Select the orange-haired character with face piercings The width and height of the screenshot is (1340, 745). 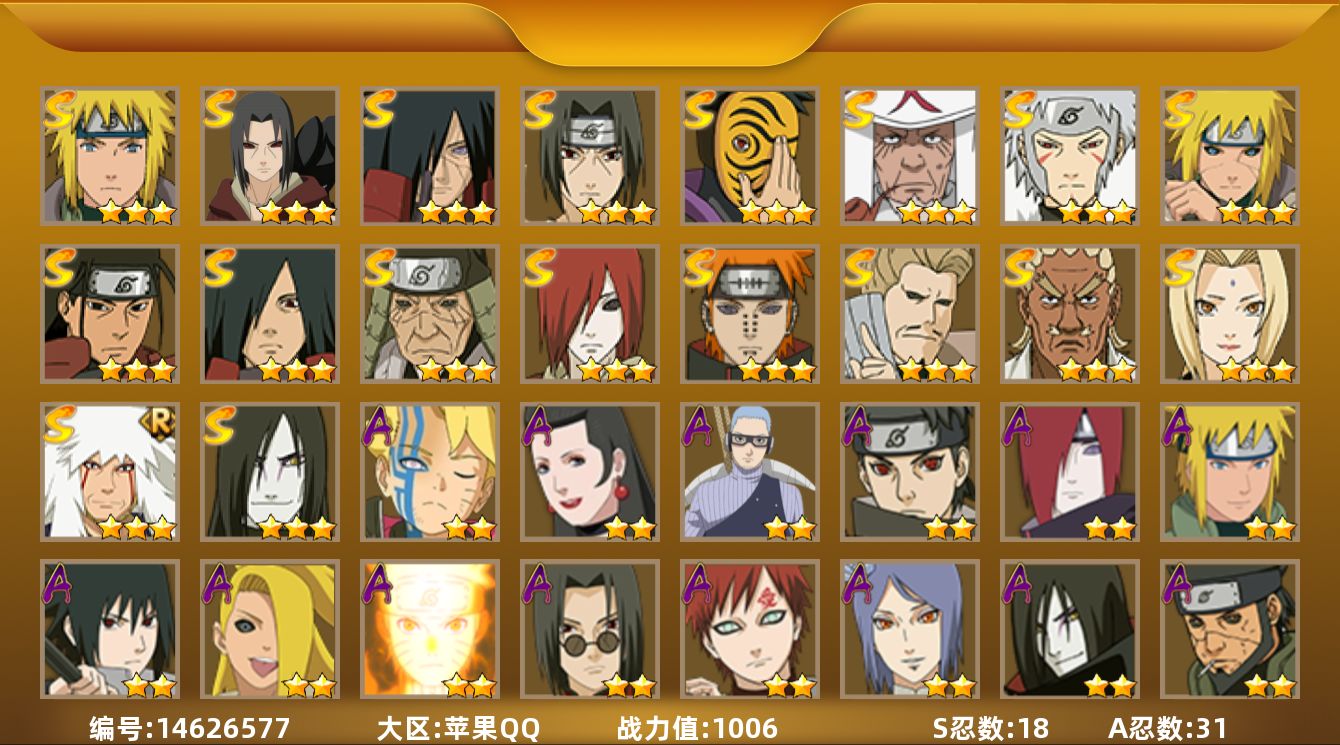click(x=750, y=314)
